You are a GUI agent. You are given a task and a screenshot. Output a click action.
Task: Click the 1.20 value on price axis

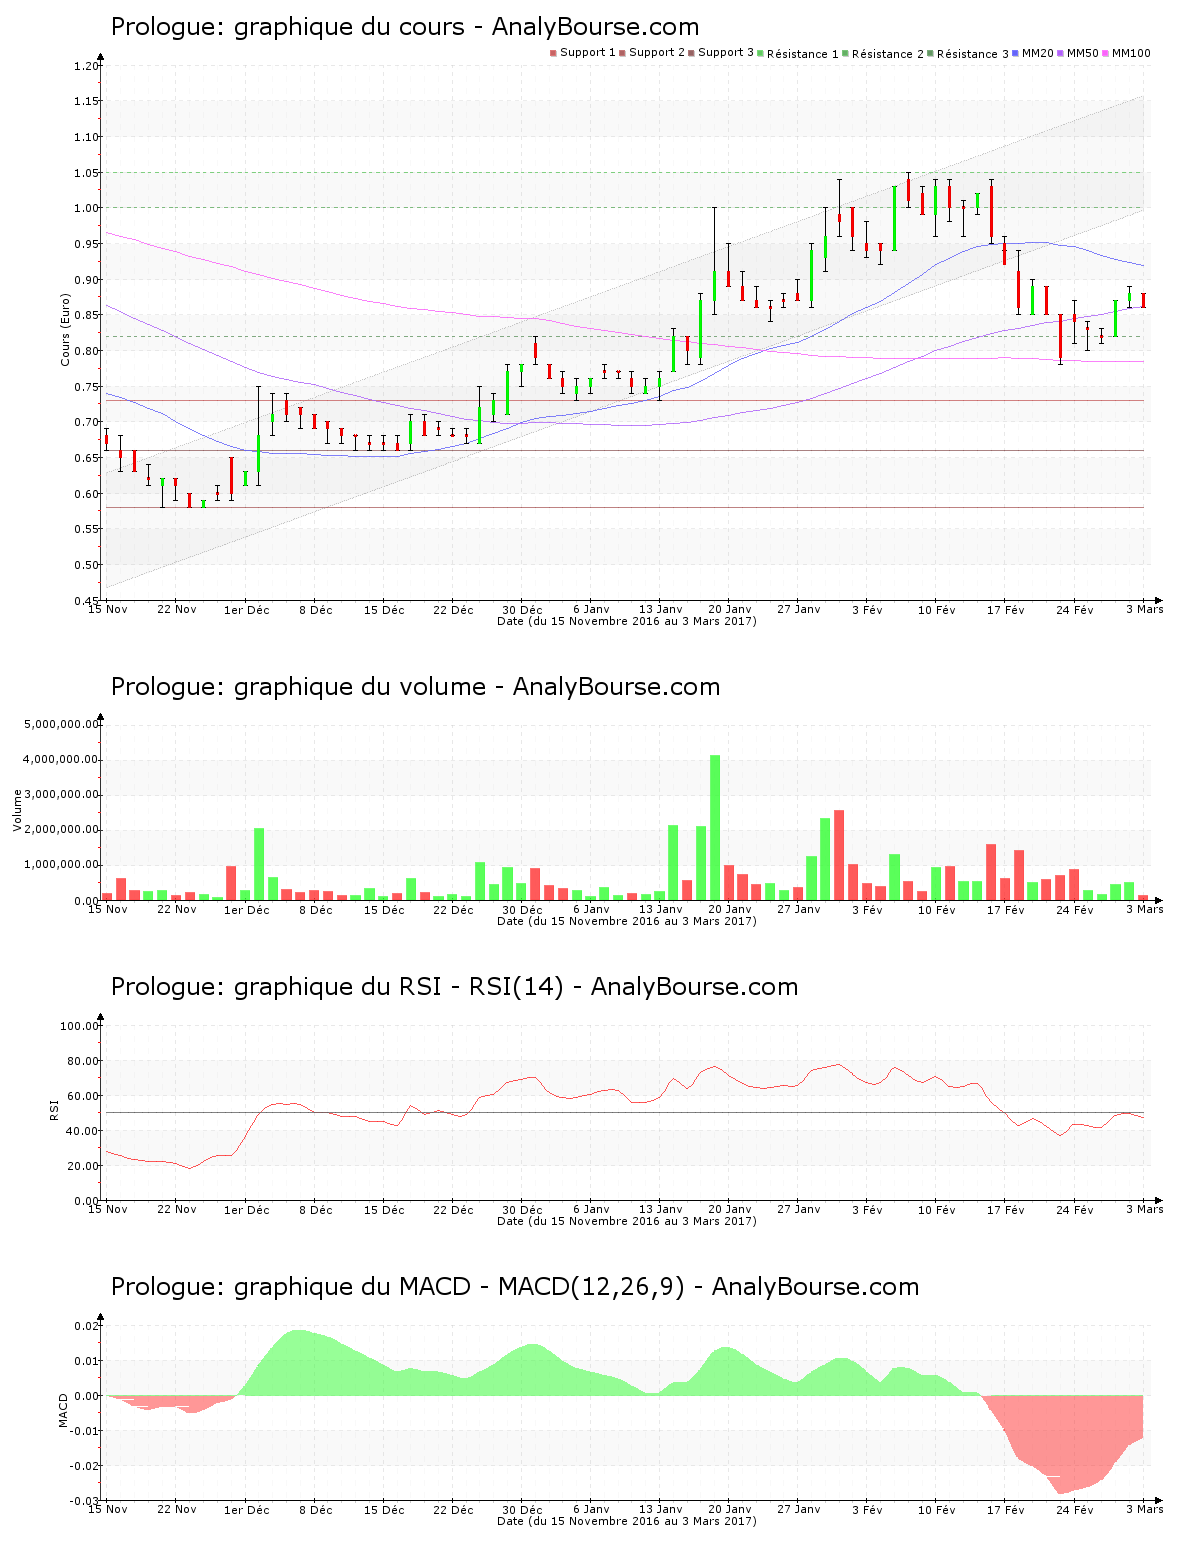86,66
